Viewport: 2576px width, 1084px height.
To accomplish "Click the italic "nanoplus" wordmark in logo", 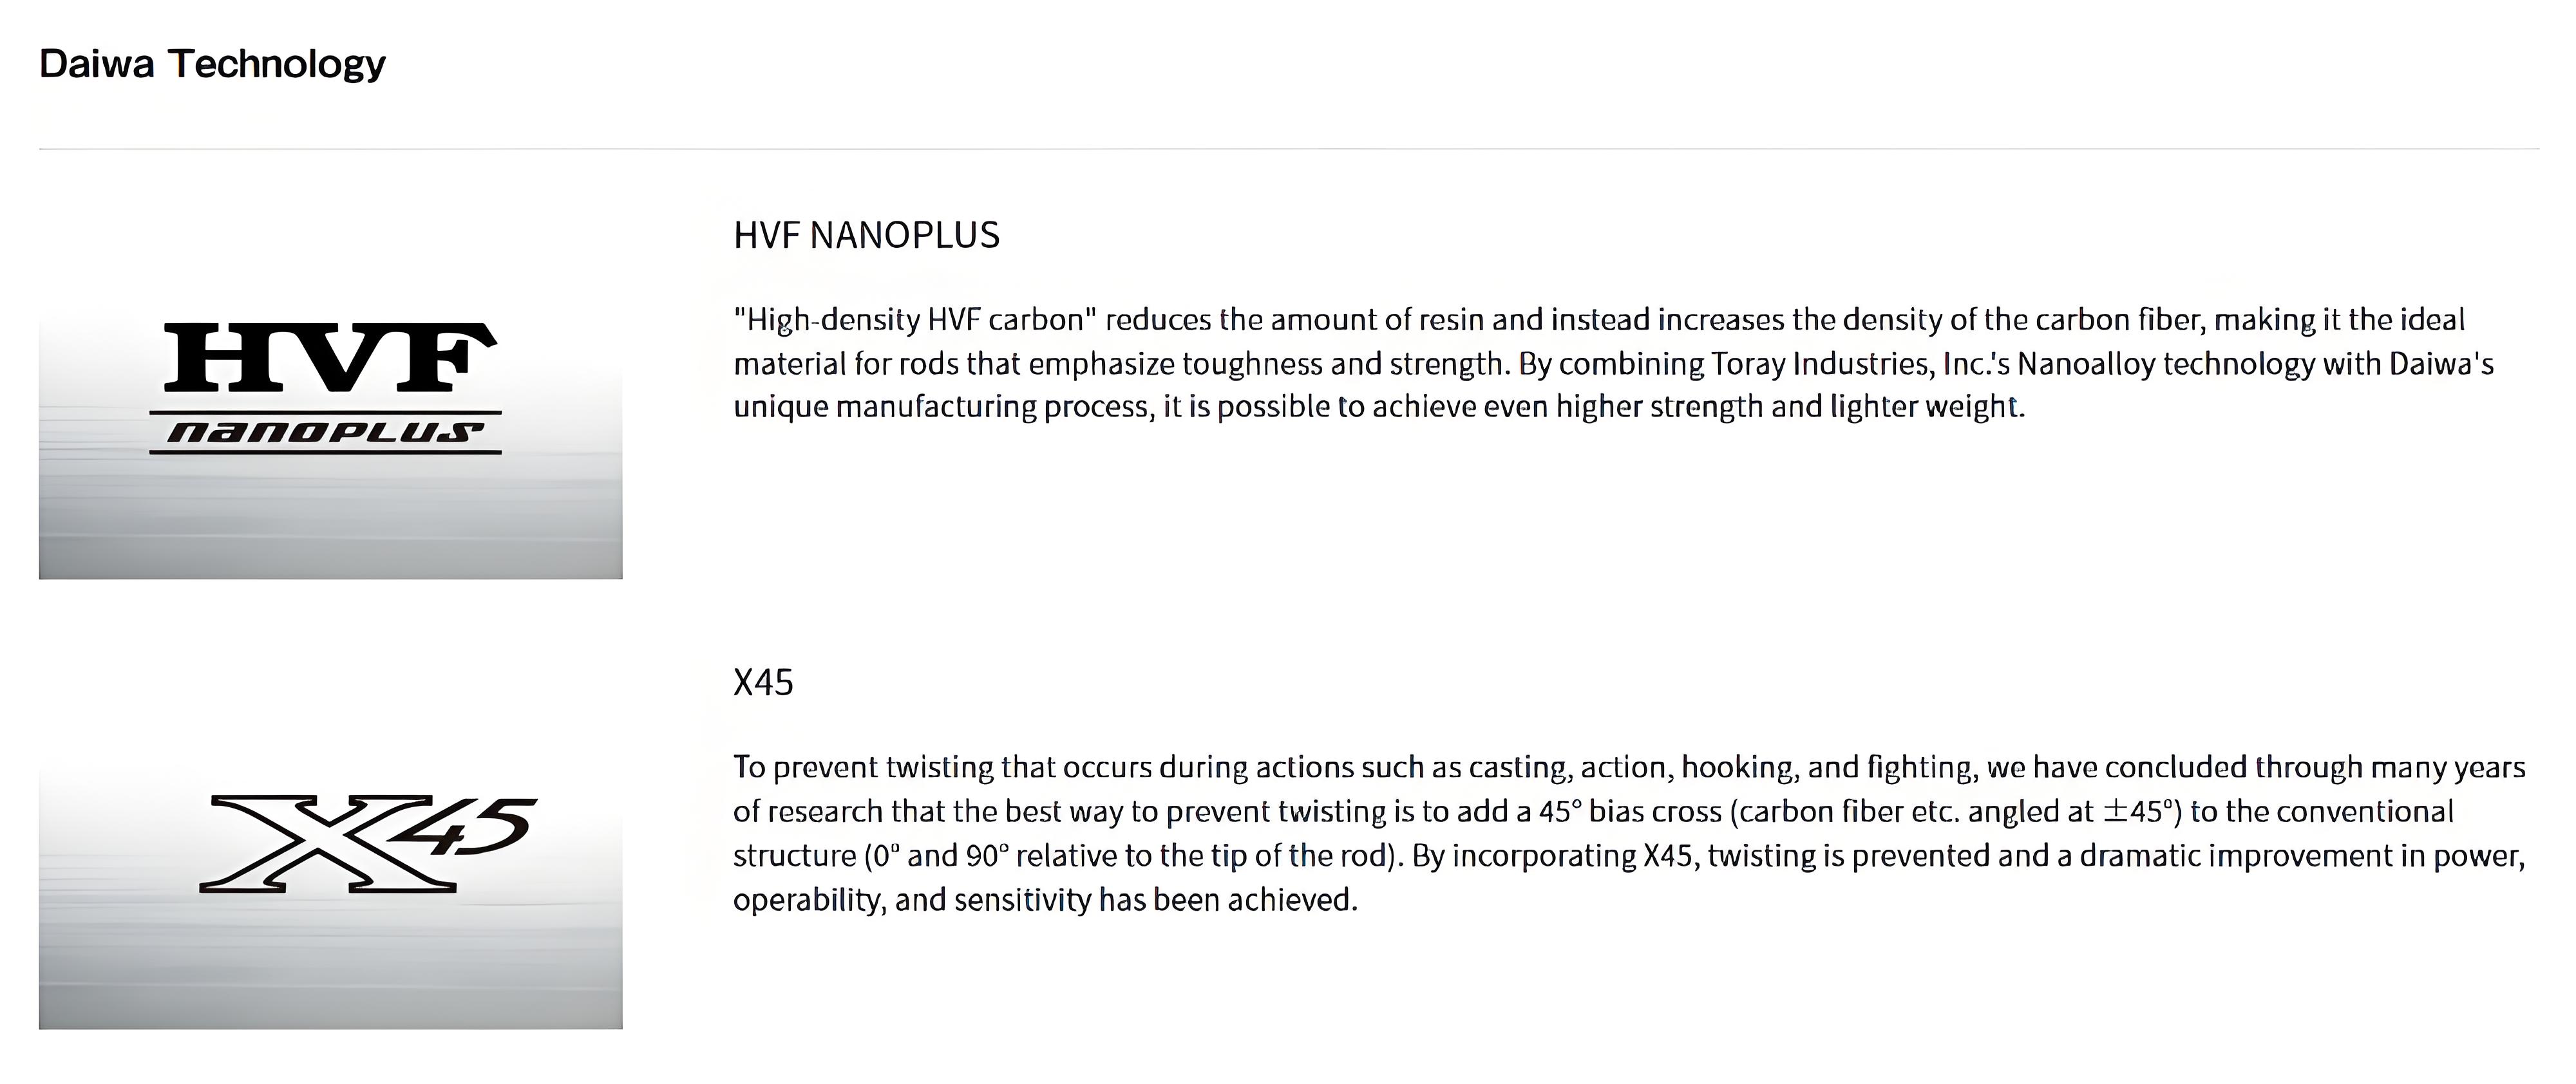I will point(325,432).
